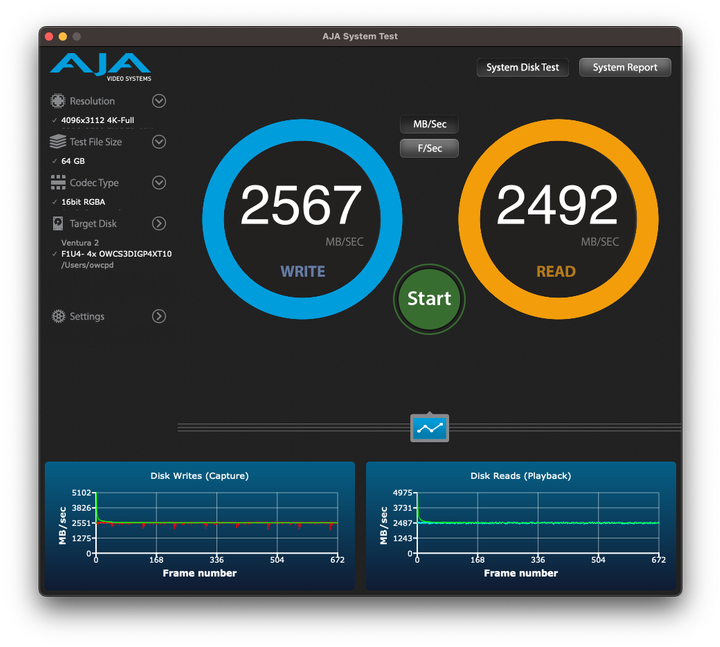Toggle the graph view chart icon
Screen dimensions: 720x647
point(429,428)
